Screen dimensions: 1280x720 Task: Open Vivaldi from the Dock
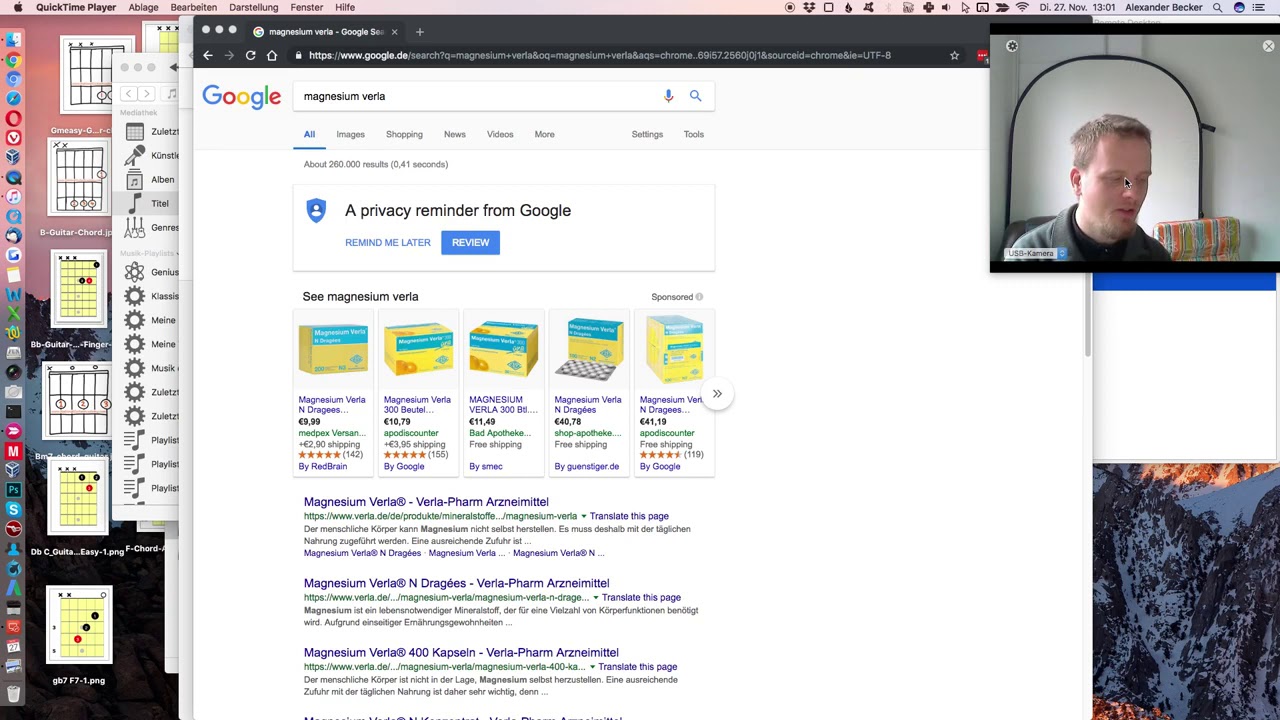(x=13, y=137)
